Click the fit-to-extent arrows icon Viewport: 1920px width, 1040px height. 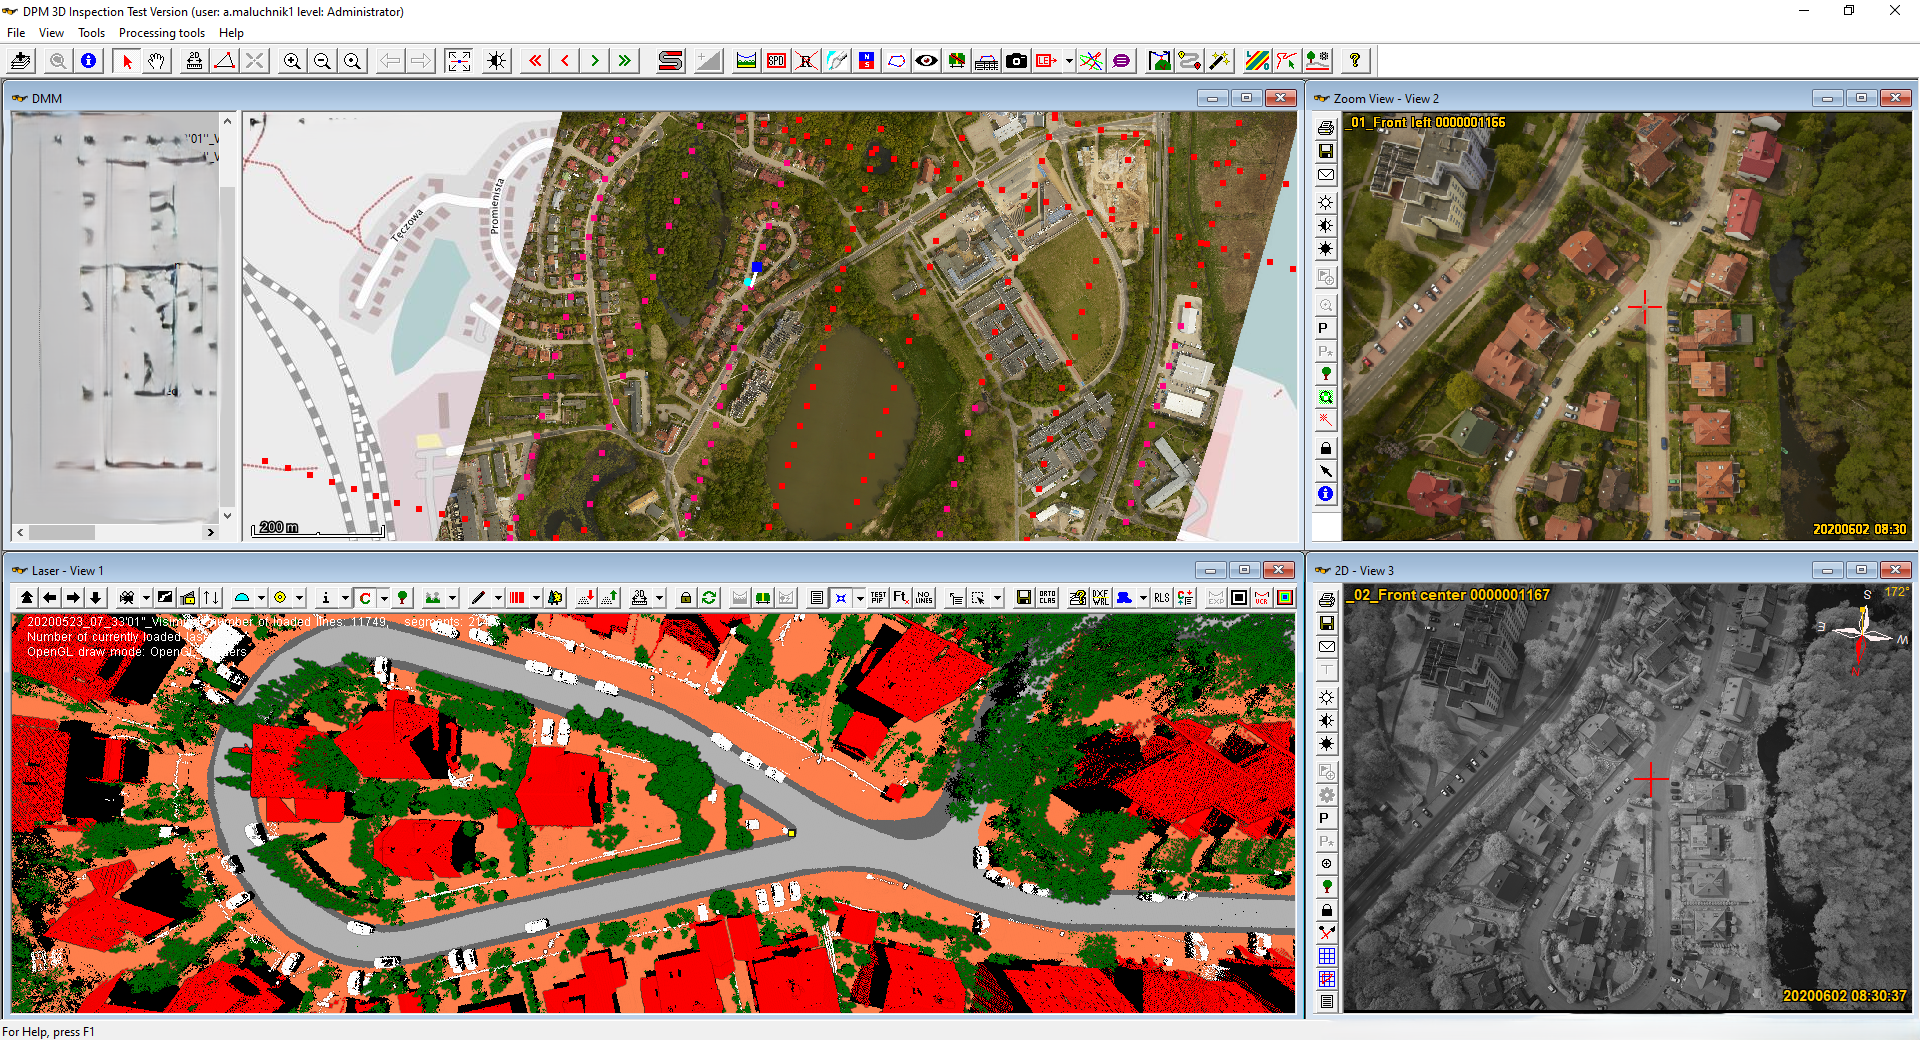pos(459,61)
